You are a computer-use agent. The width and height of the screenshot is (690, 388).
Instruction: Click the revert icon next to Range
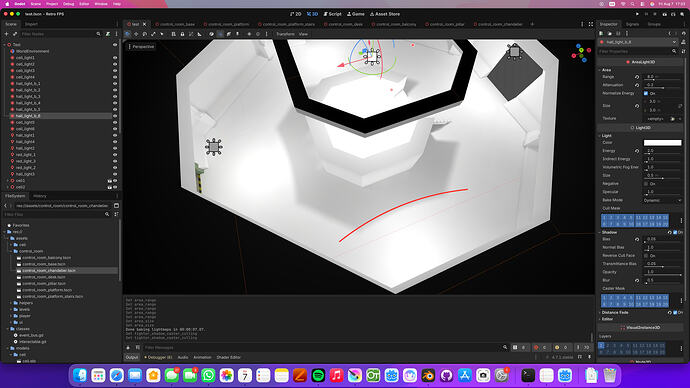pos(637,77)
